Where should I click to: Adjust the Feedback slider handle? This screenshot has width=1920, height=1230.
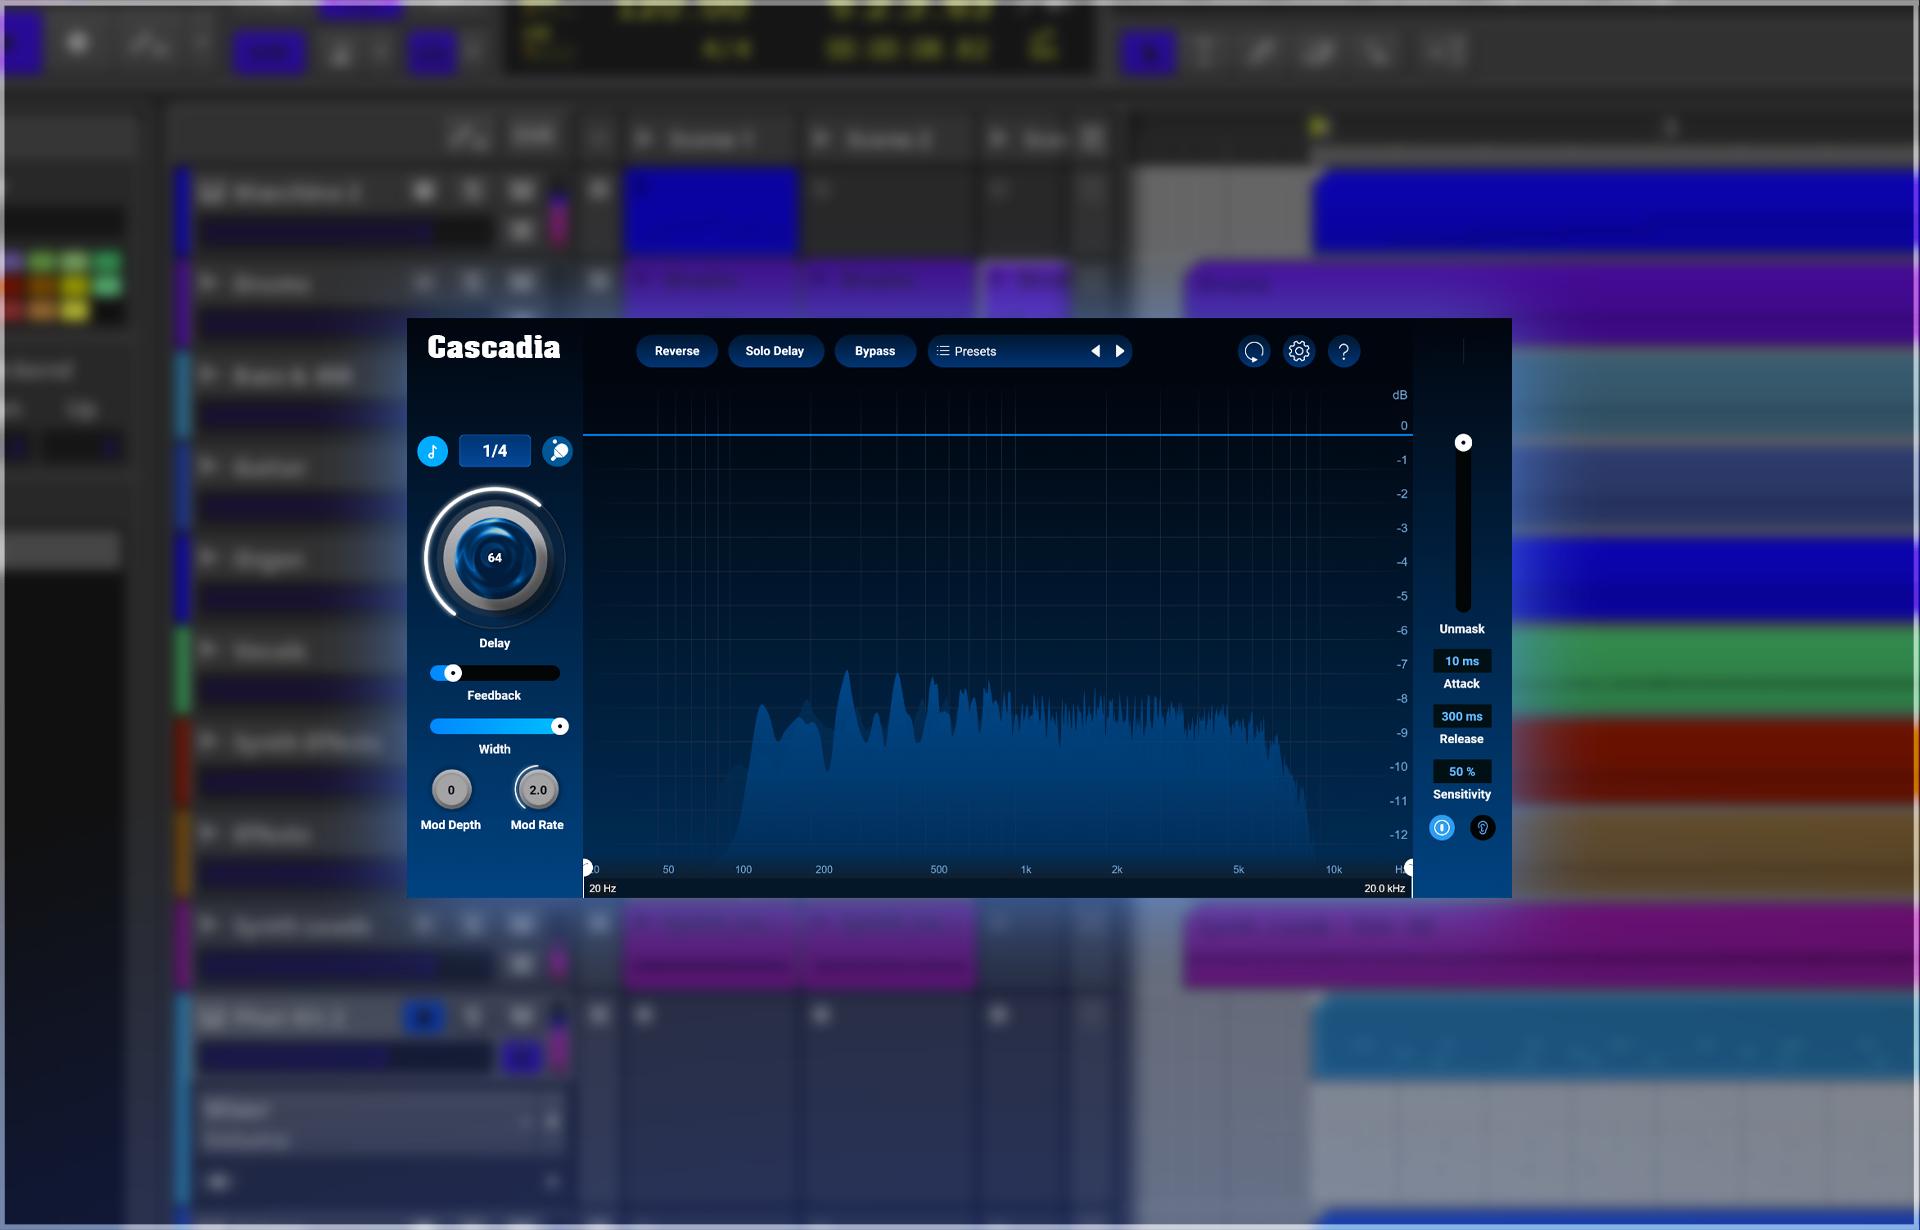point(453,673)
